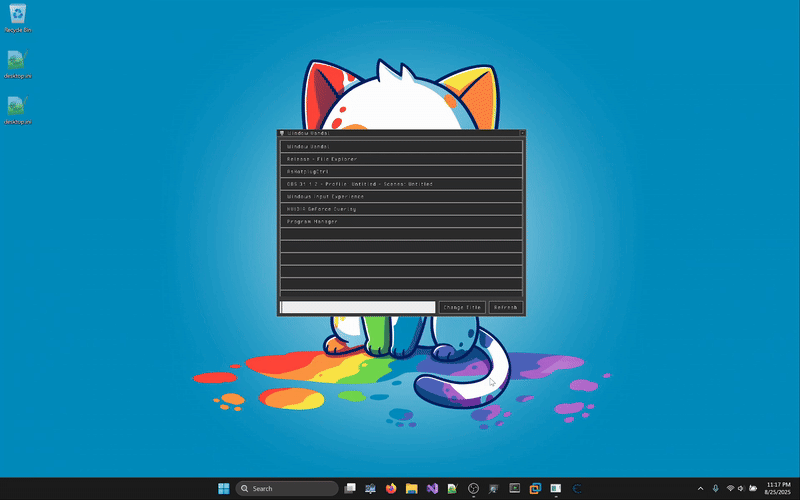This screenshot has height=500, width=800.
Task: Click the Refresh button
Action: pyautogui.click(x=506, y=307)
